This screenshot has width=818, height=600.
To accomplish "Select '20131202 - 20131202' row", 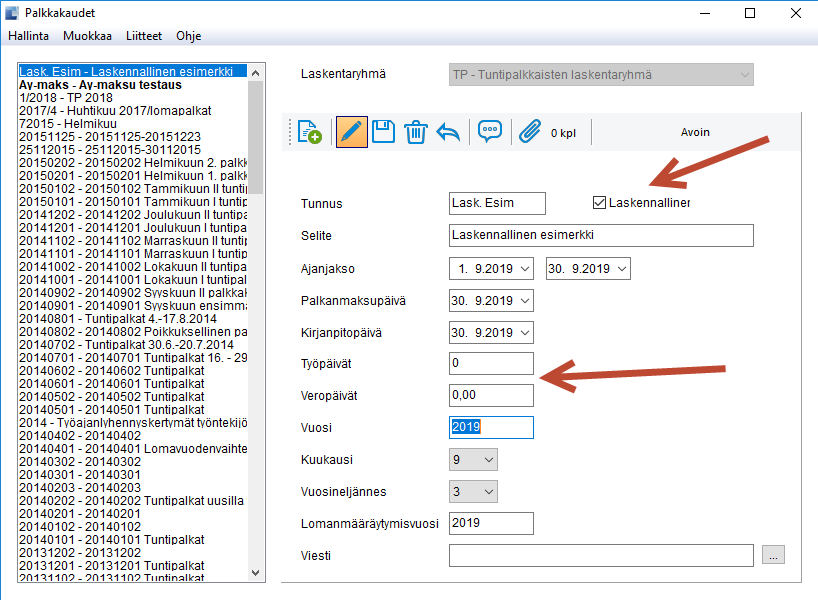I will 133,553.
